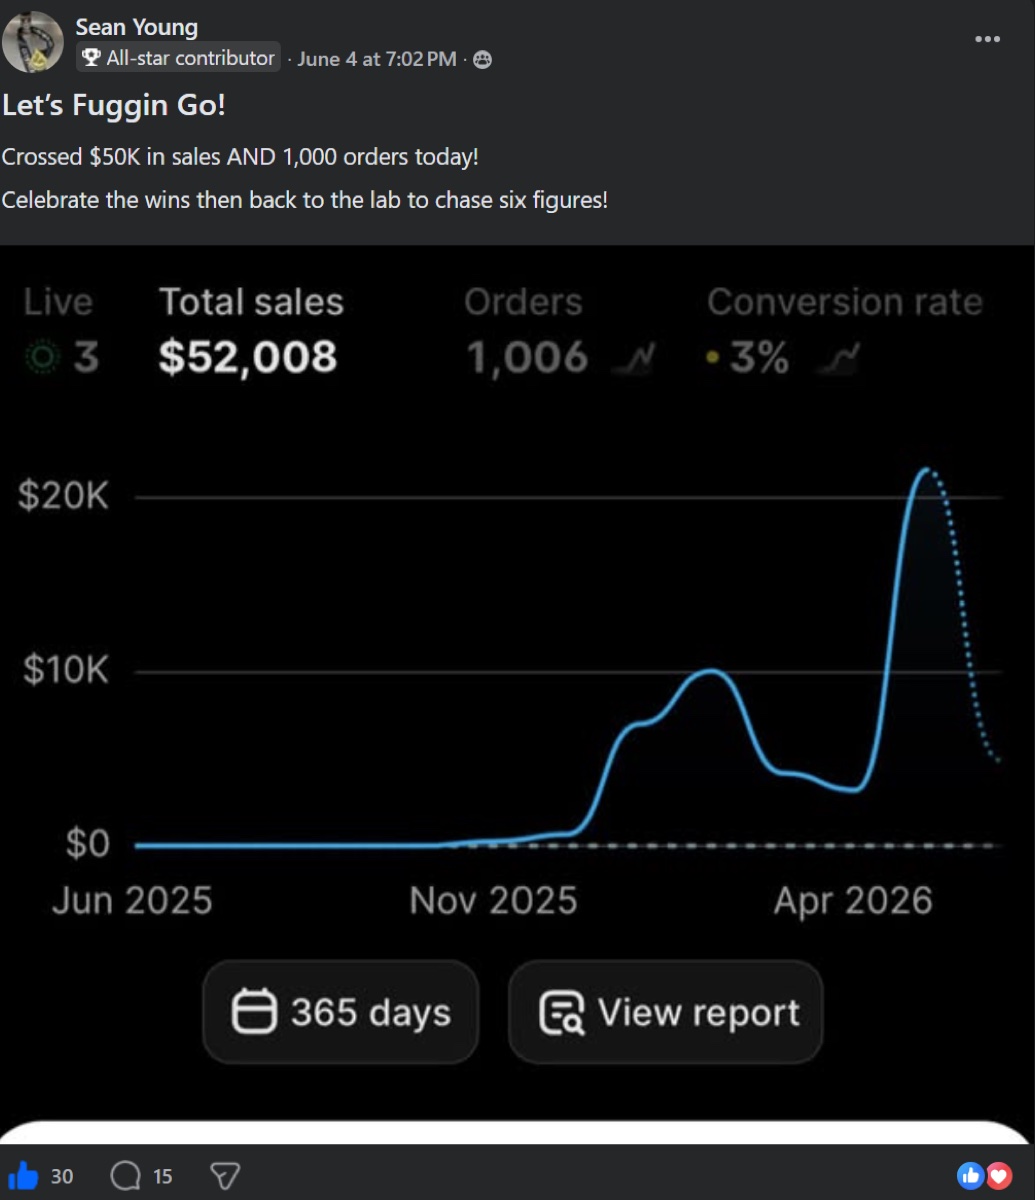
Task: Click Sean Young's profile picture
Action: (33, 42)
